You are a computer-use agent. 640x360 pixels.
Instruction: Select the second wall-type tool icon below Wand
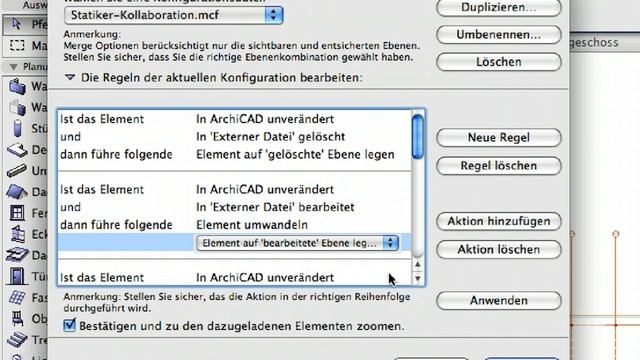[17, 107]
